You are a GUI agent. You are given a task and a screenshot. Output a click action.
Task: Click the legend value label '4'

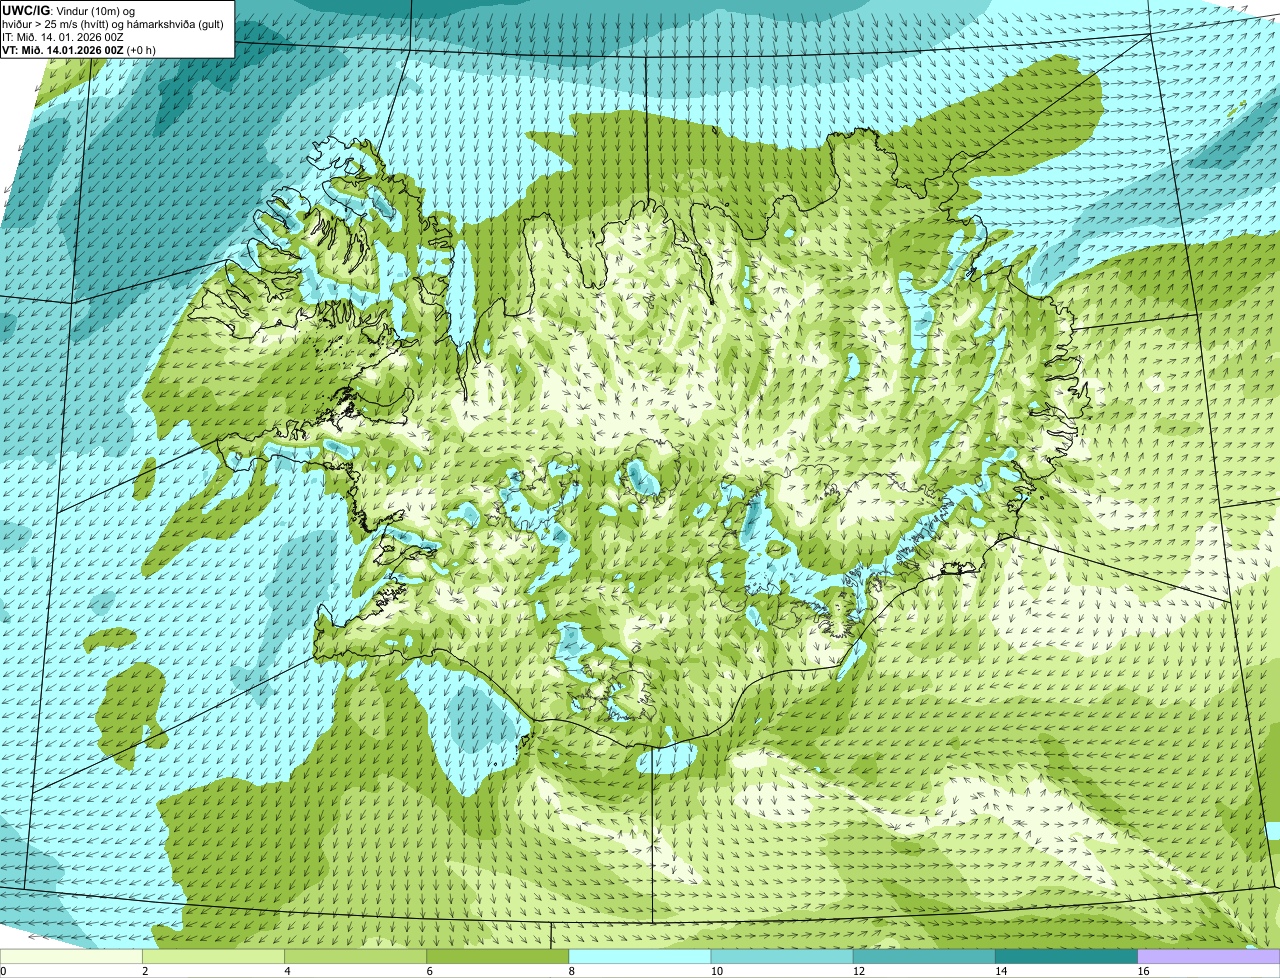click(287, 971)
